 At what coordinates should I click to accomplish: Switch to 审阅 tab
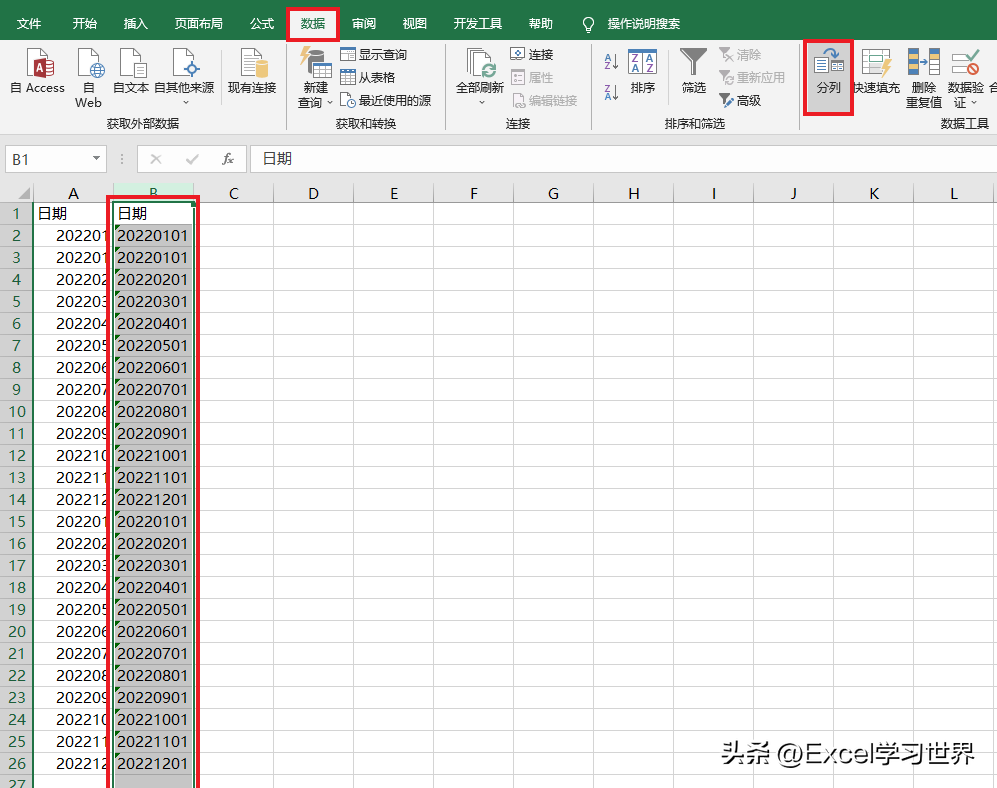364,24
